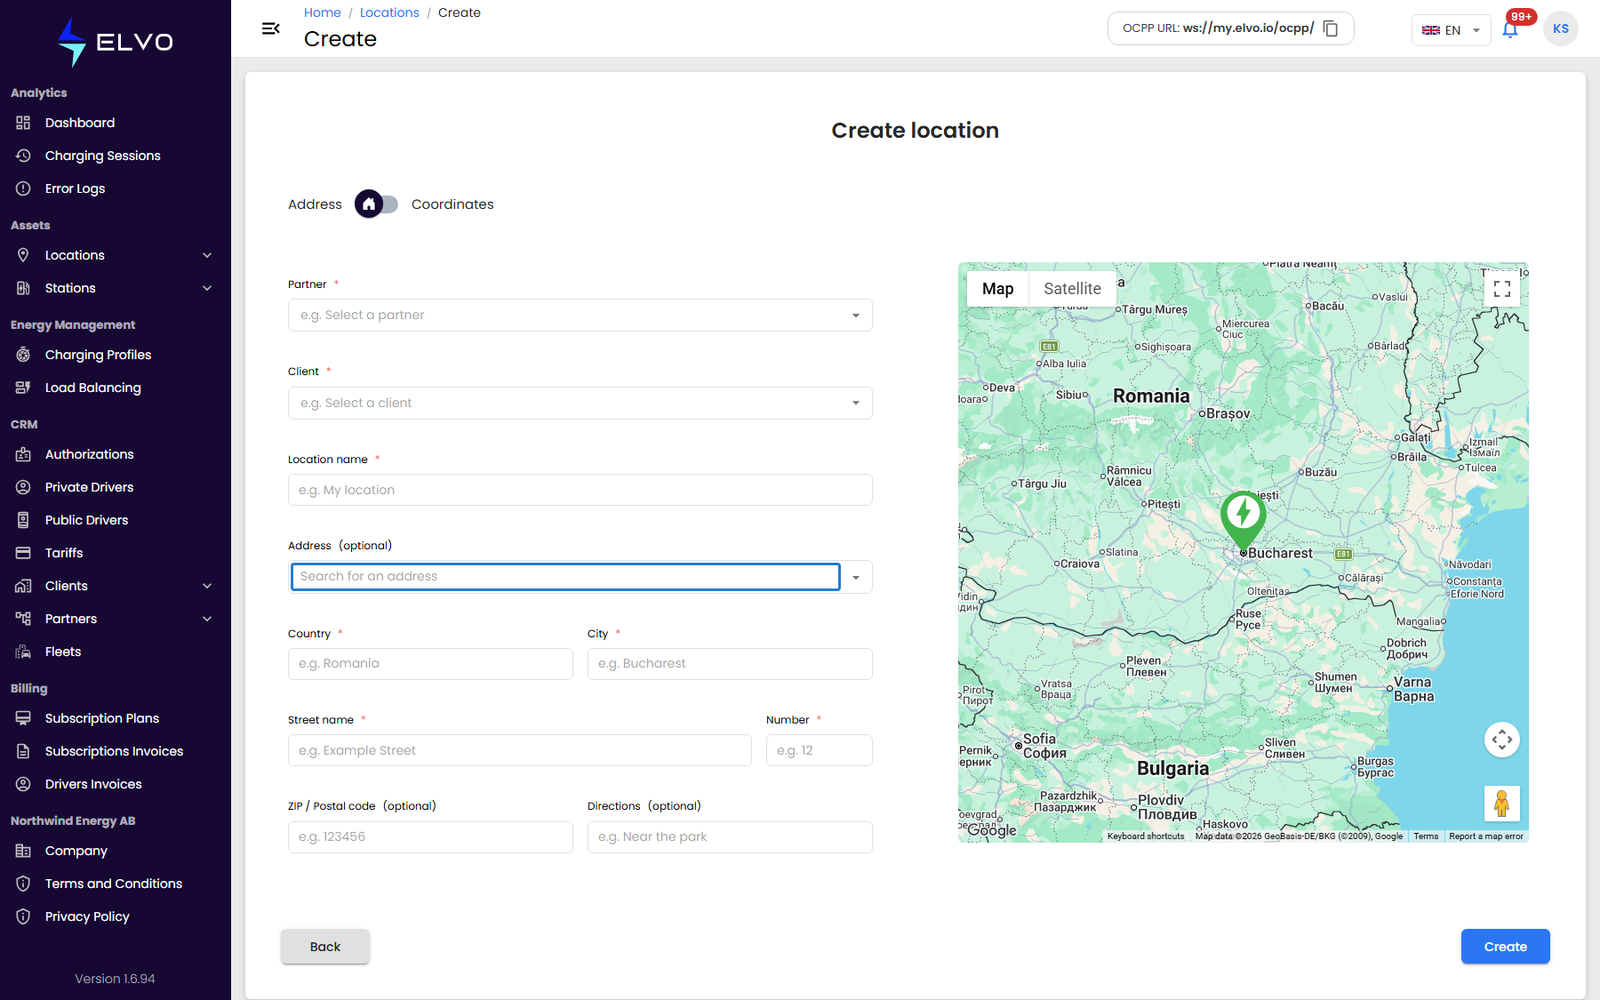Go to Locations breadcrumb

pyautogui.click(x=389, y=13)
